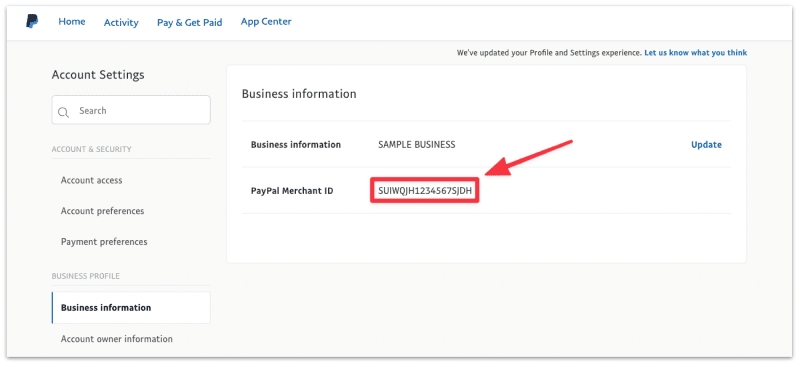Open the App Center tab
Image resolution: width=800 pixels, height=367 pixels.
[266, 21]
